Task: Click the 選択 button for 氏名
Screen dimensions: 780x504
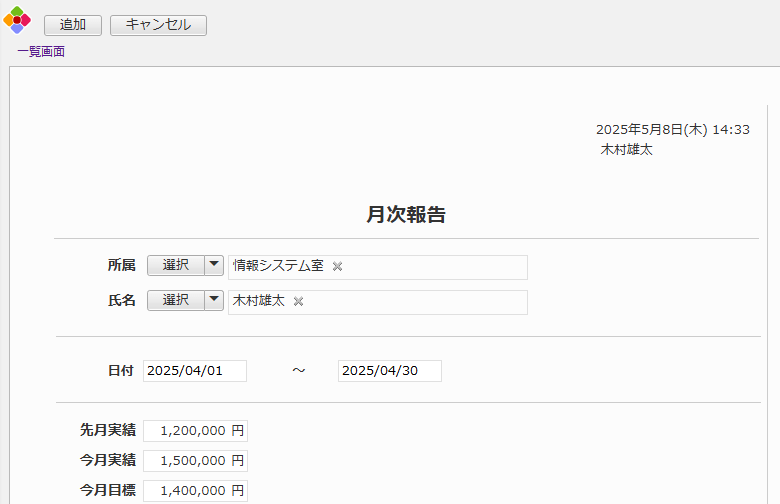Action: click(x=176, y=300)
